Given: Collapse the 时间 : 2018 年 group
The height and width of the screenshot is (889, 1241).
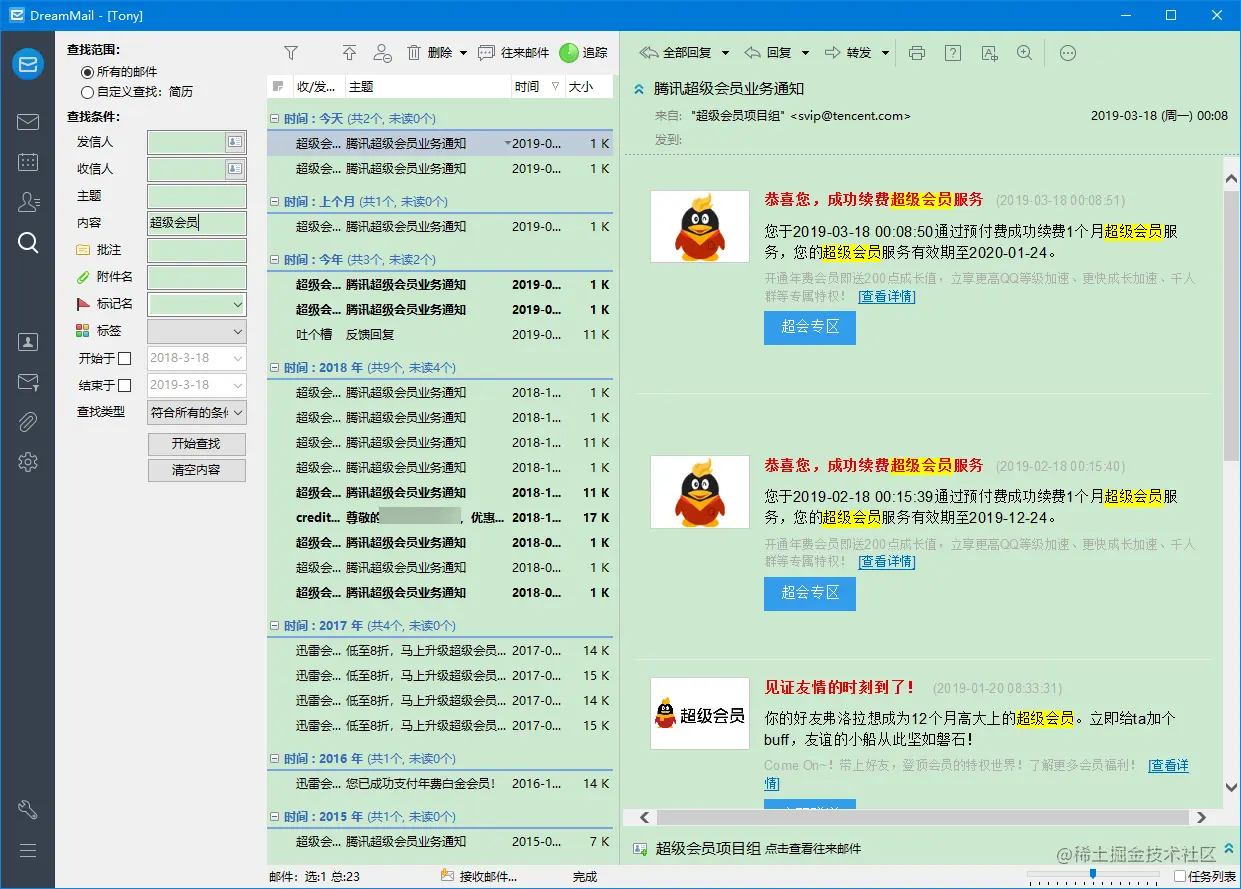Looking at the screenshot, I should [275, 368].
